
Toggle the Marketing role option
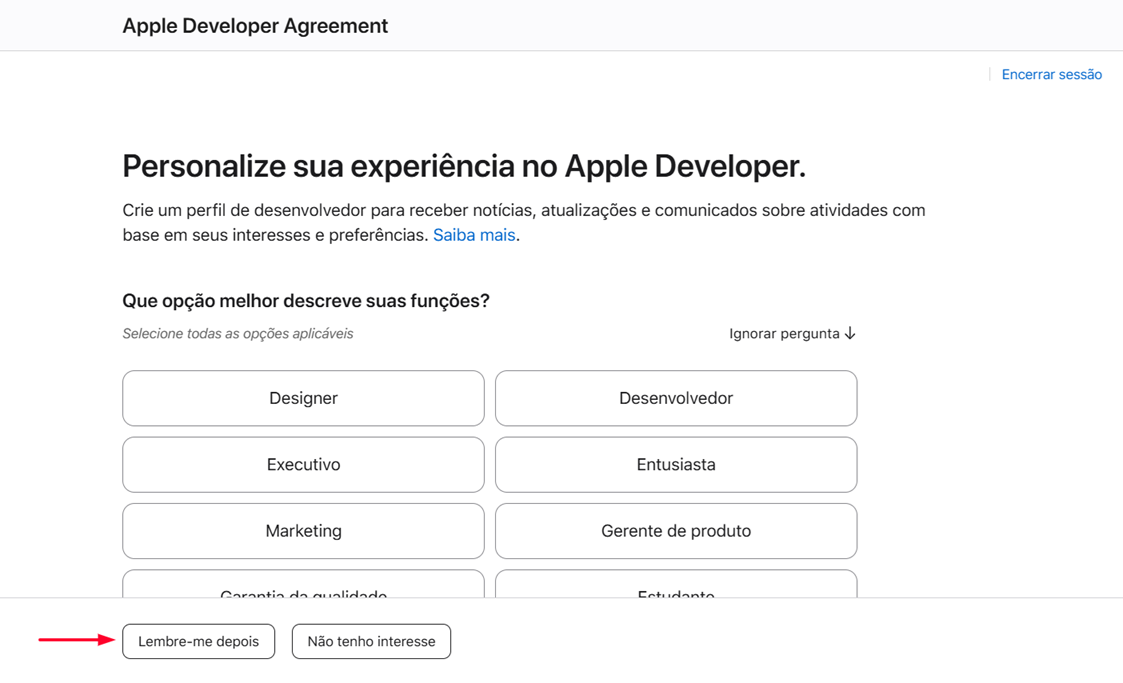303,531
